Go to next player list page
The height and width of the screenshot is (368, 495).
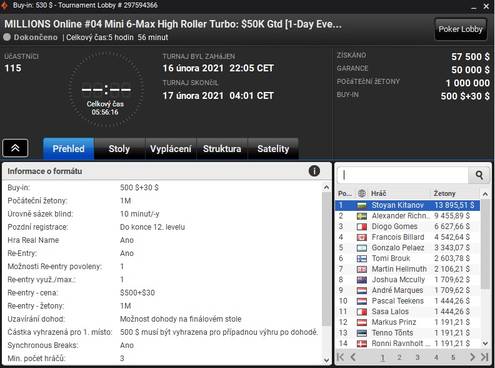coord(472,357)
